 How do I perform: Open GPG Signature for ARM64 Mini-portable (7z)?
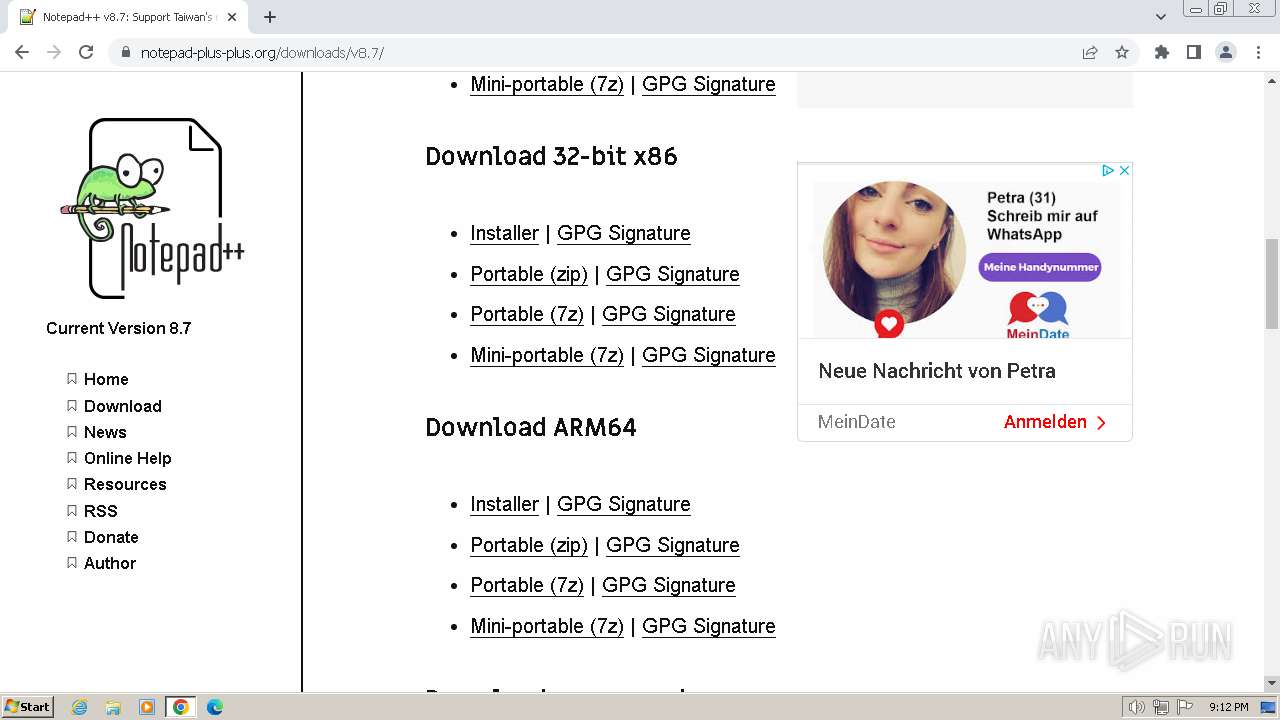coord(709,626)
